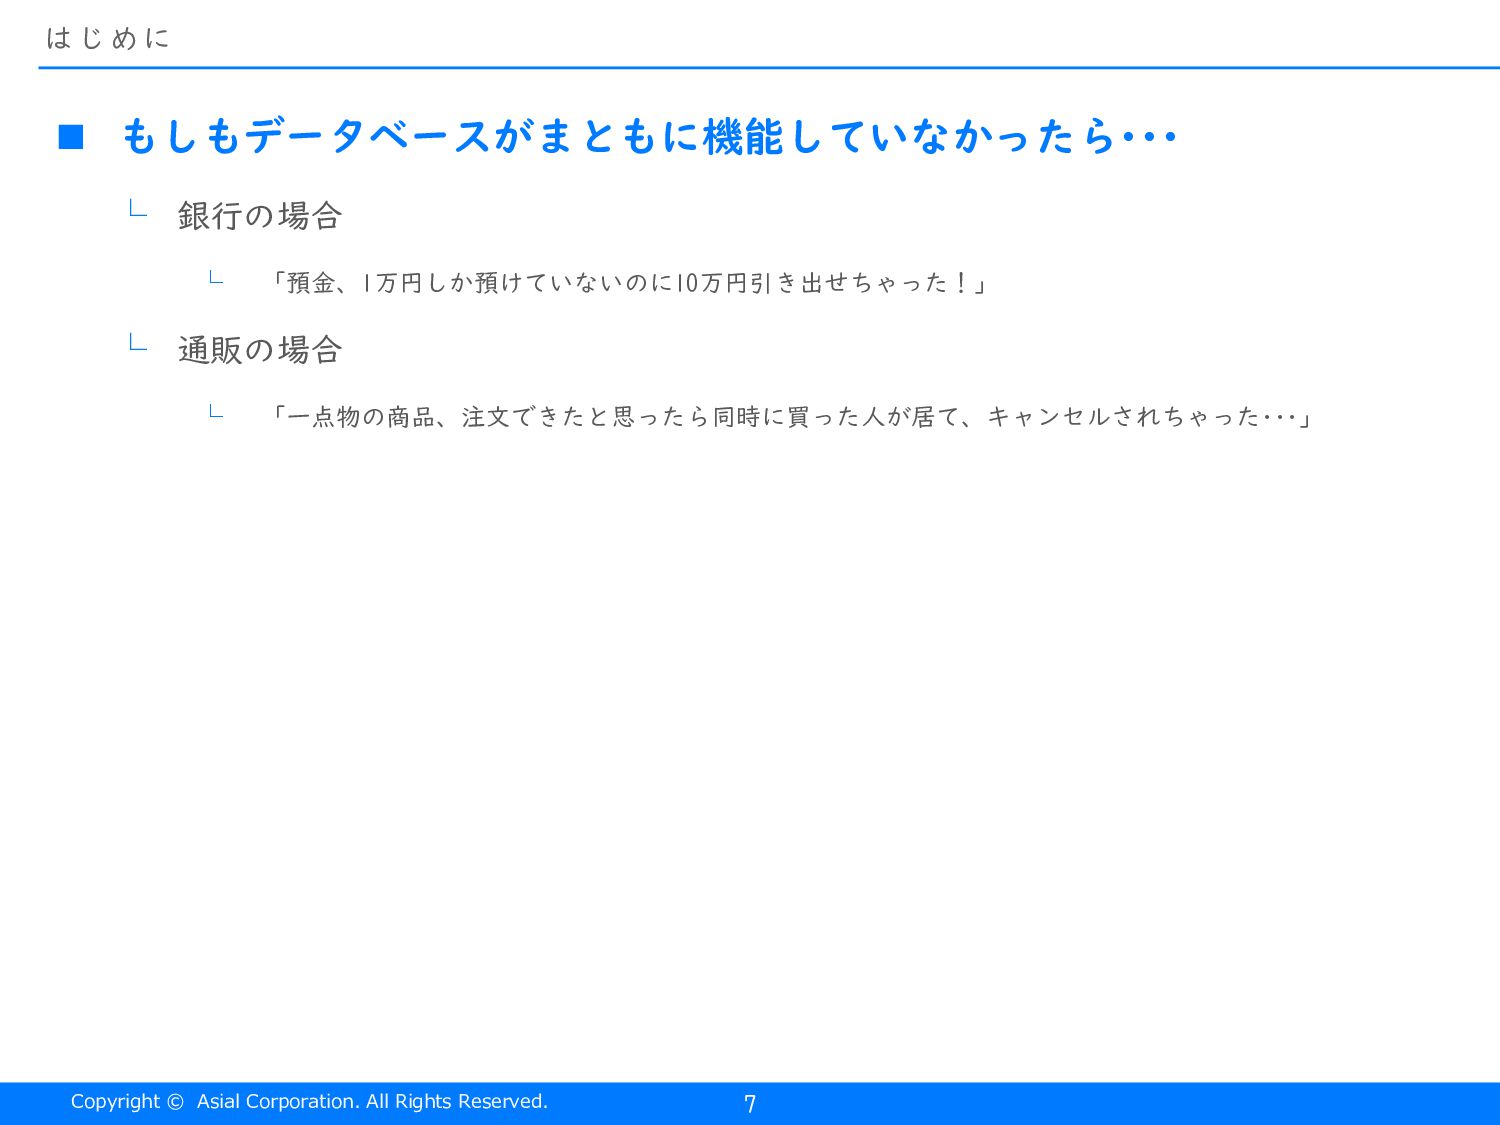Click the quote starting with 預金、1万円しか預けていない
The height and width of the screenshot is (1125, 1500).
click(x=629, y=283)
